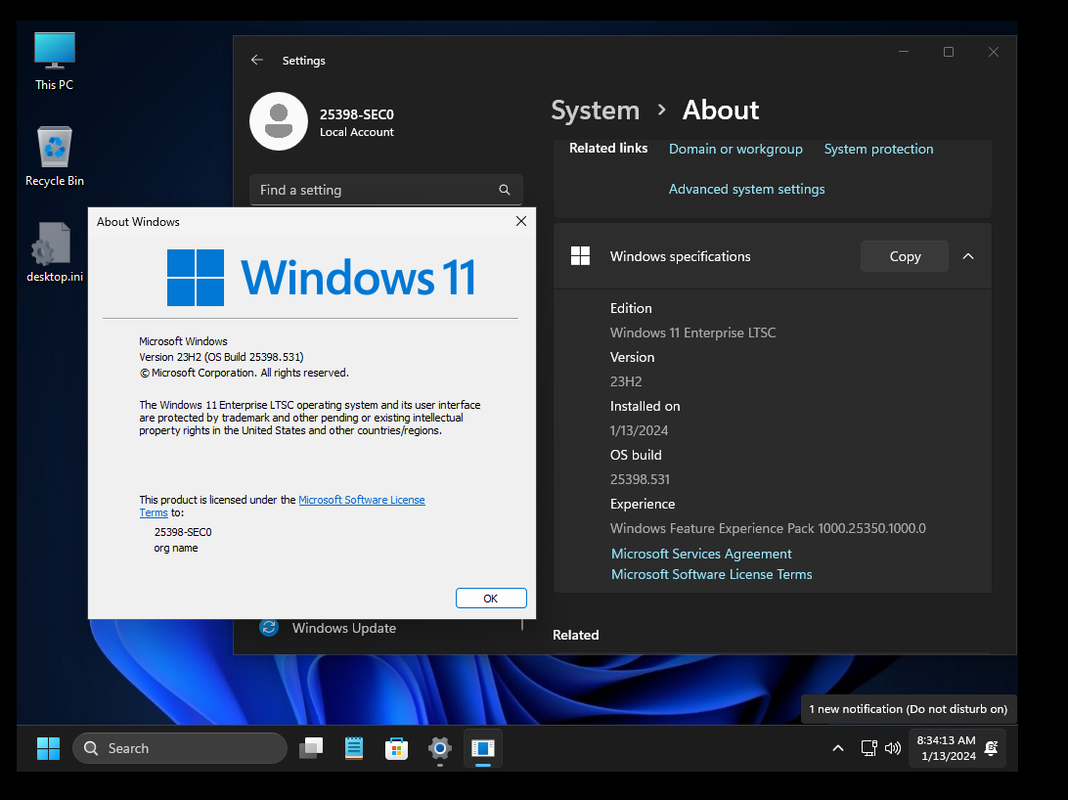1068x800 pixels.
Task: Open Advanced system settings link
Action: (747, 189)
